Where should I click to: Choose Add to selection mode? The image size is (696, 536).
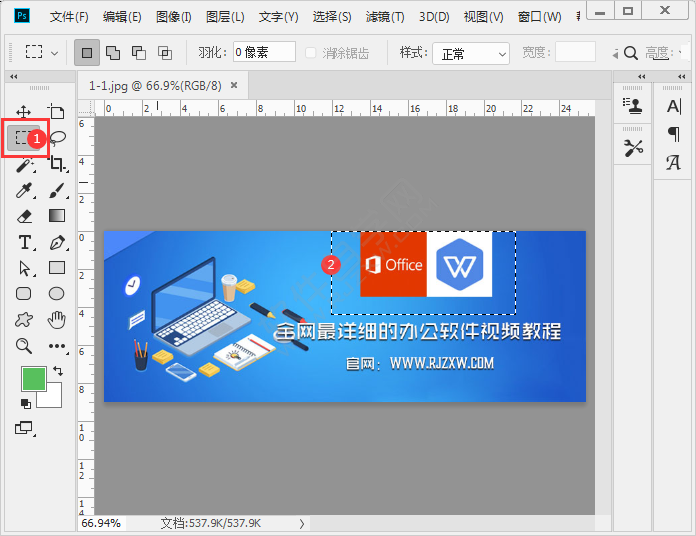tap(113, 53)
